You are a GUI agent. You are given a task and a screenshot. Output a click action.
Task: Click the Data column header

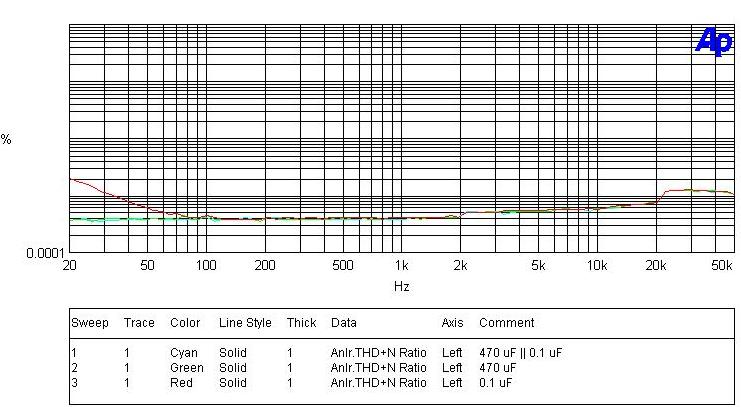click(x=344, y=323)
